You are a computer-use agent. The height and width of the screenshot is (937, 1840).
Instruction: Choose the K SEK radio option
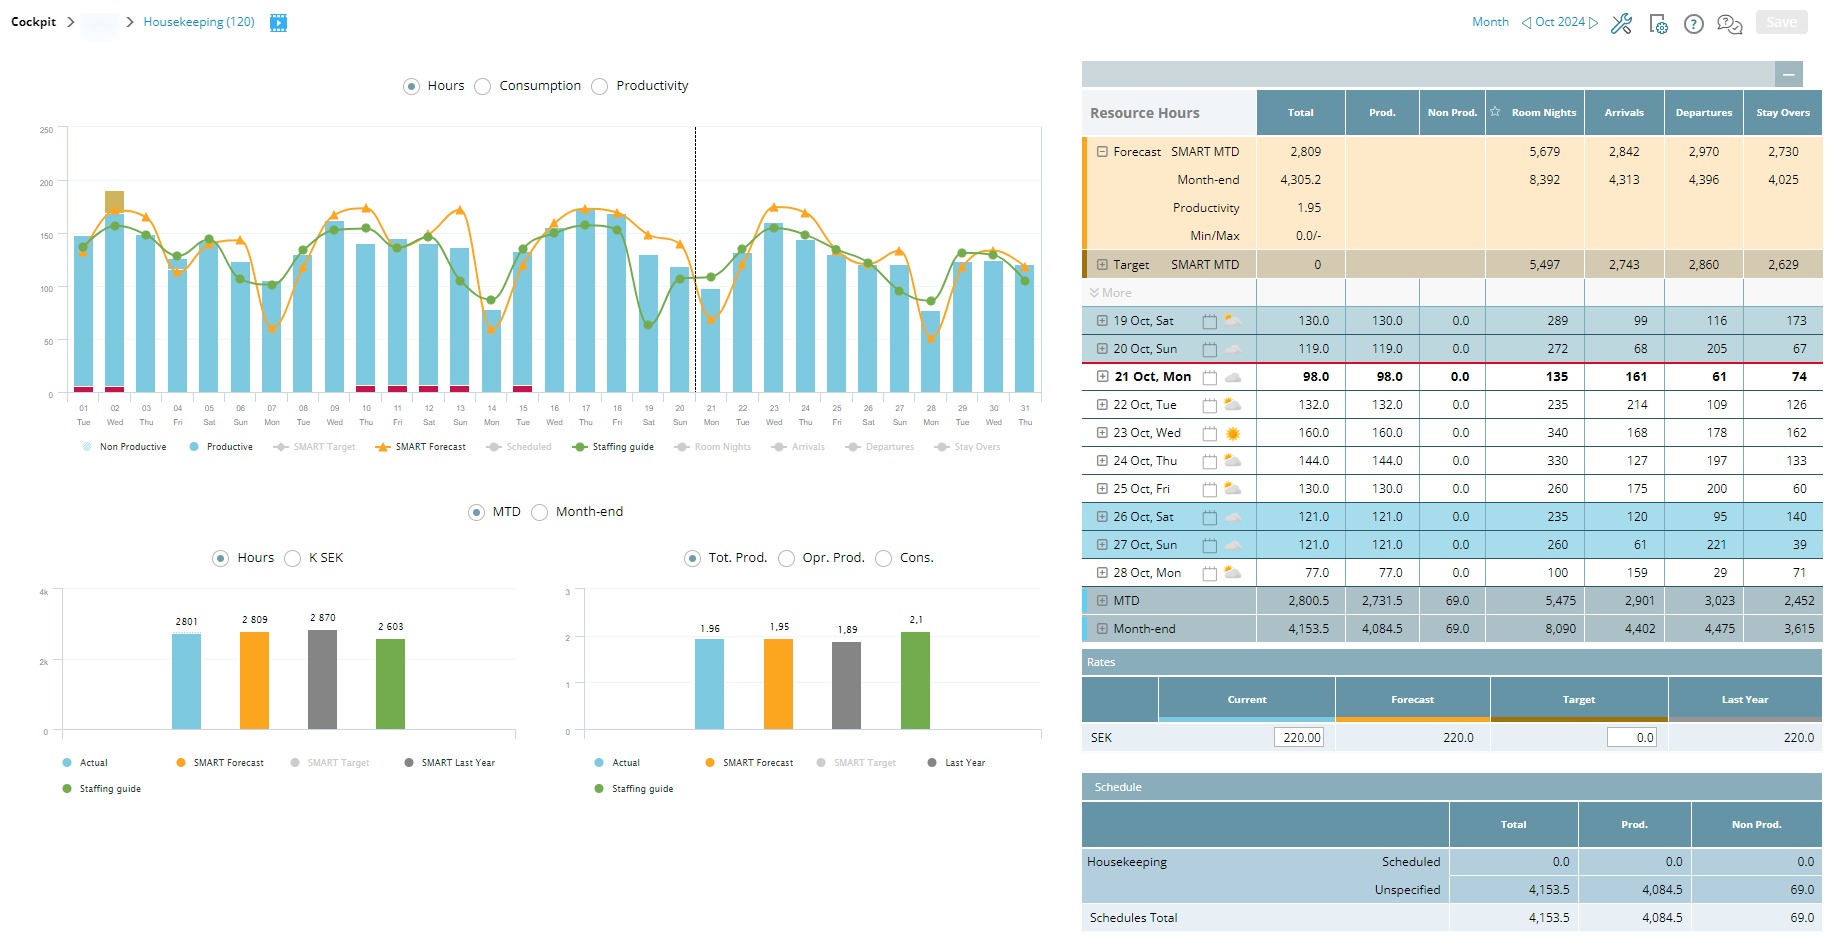point(293,558)
